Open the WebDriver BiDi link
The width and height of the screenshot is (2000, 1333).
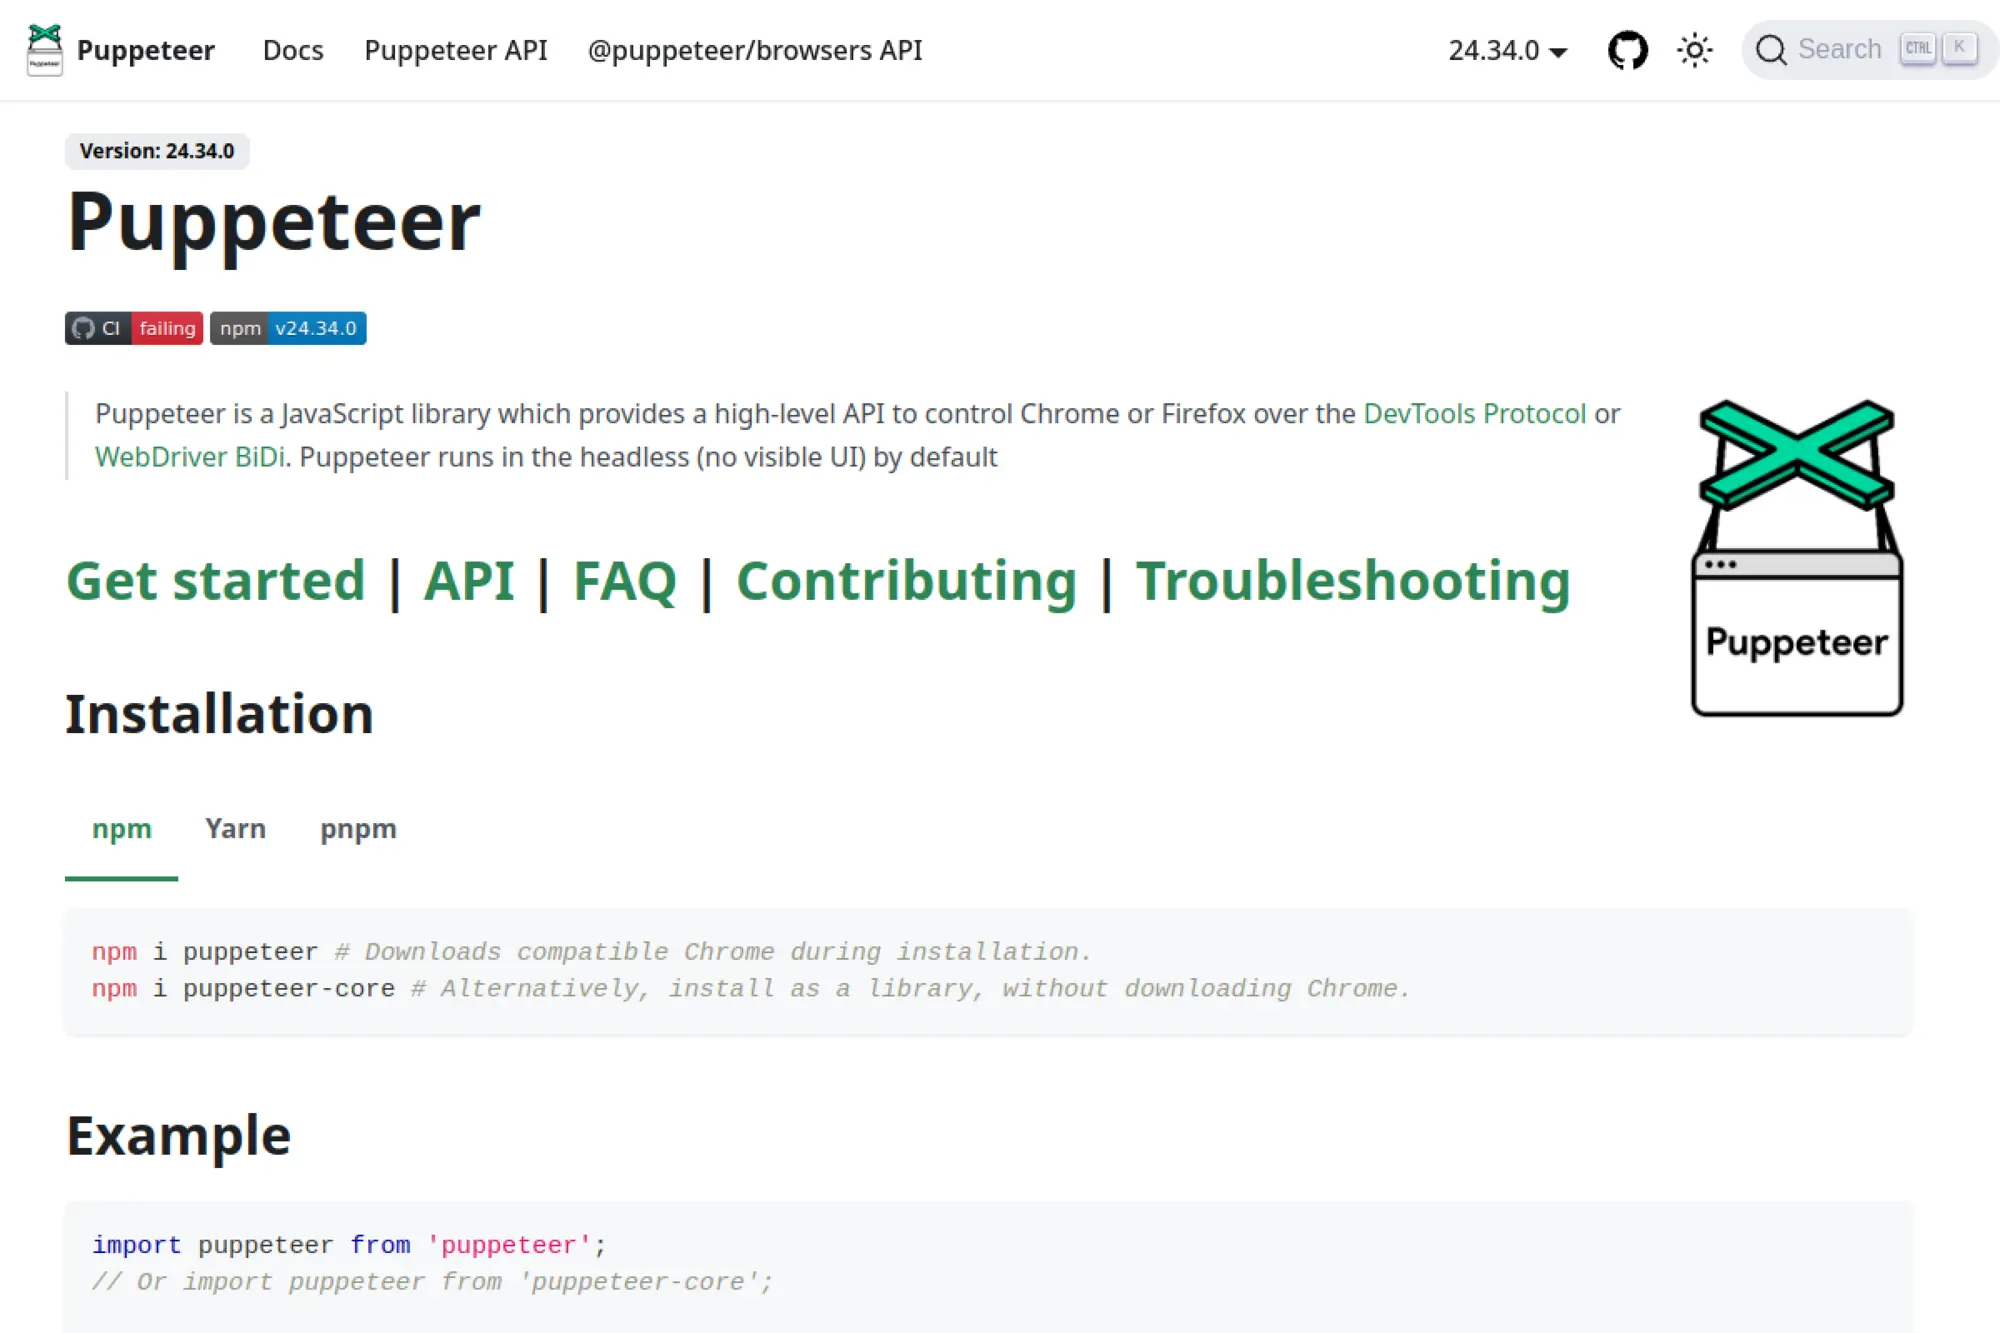pos(189,456)
